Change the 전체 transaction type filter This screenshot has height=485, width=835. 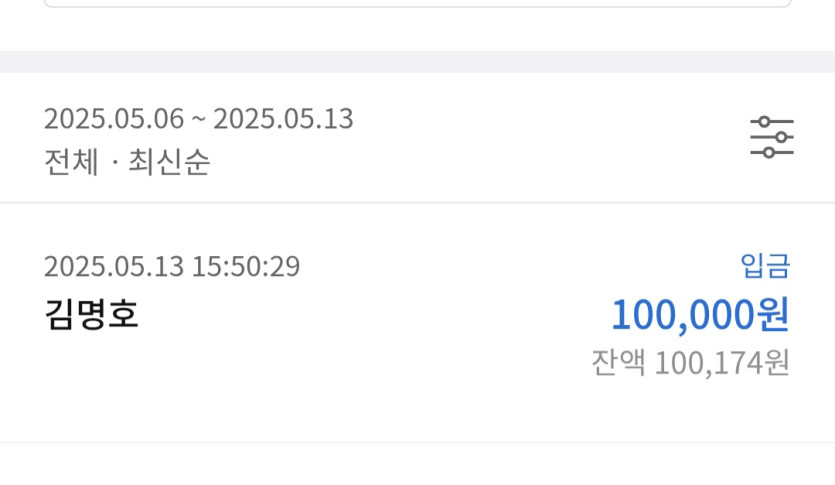[71, 161]
